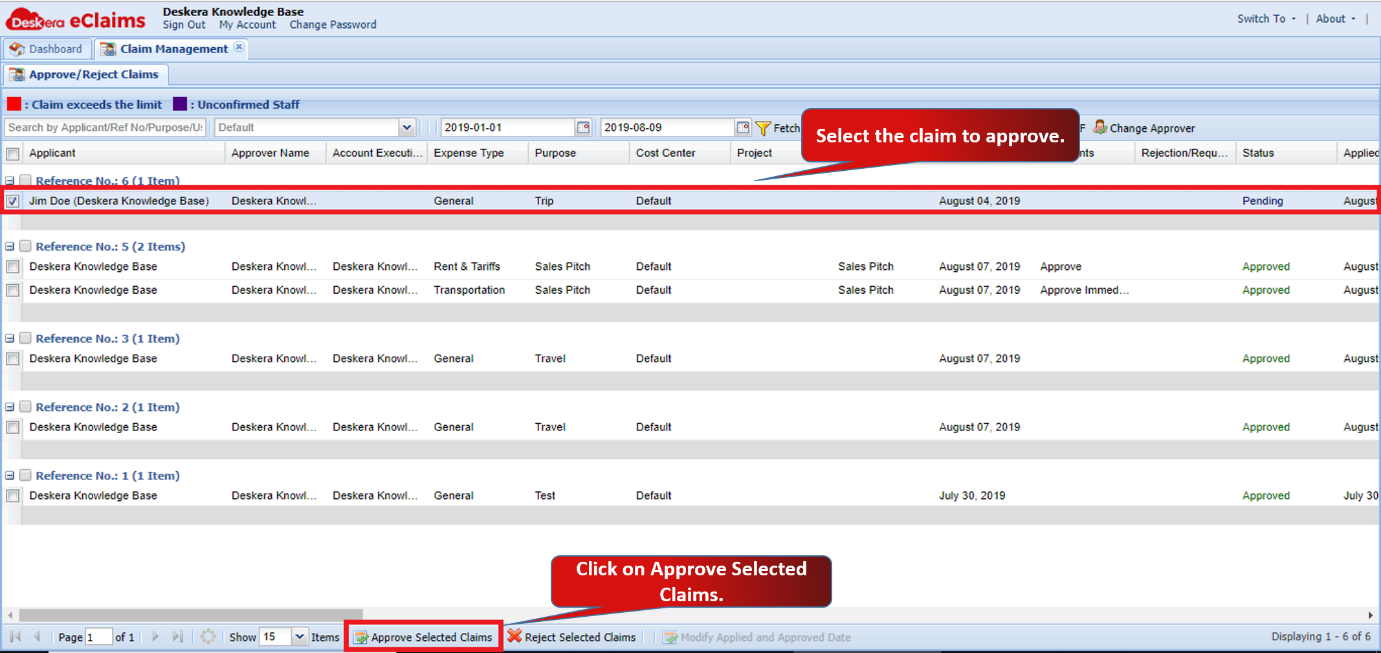Collapse the Reference No.: 5 group
Viewport: 1381px width, 653px height.
[9, 246]
